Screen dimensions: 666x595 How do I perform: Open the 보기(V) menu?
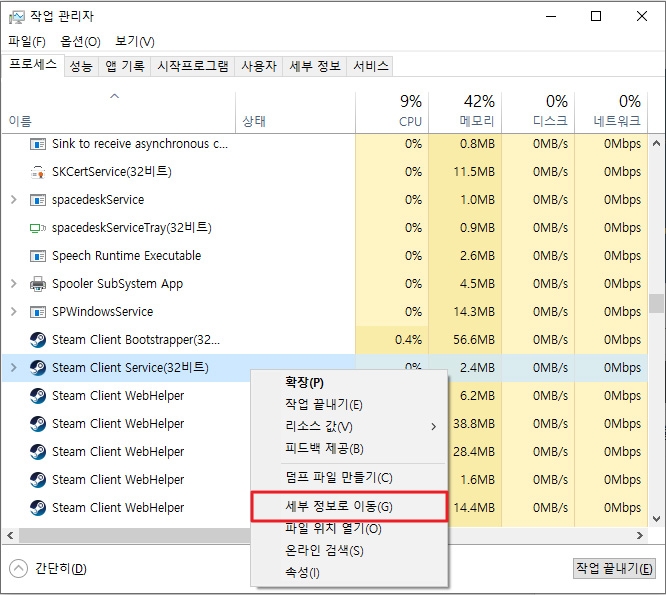point(135,41)
